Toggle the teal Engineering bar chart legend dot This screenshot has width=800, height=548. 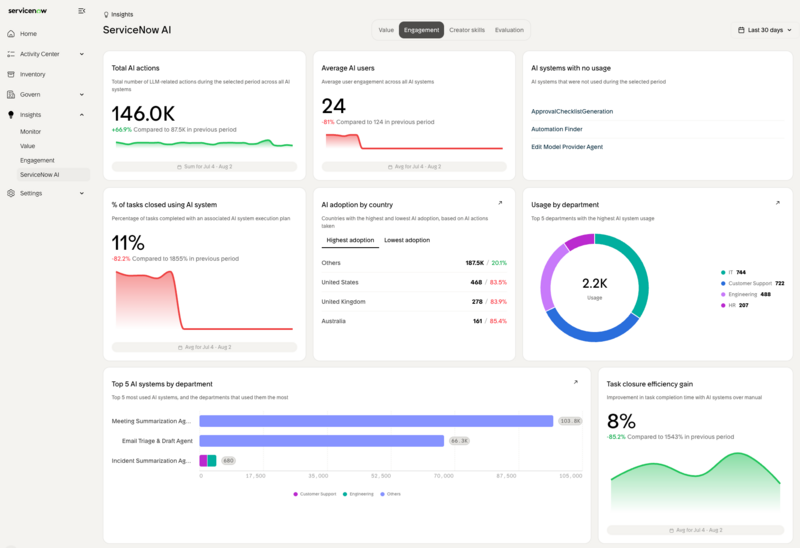(x=345, y=494)
